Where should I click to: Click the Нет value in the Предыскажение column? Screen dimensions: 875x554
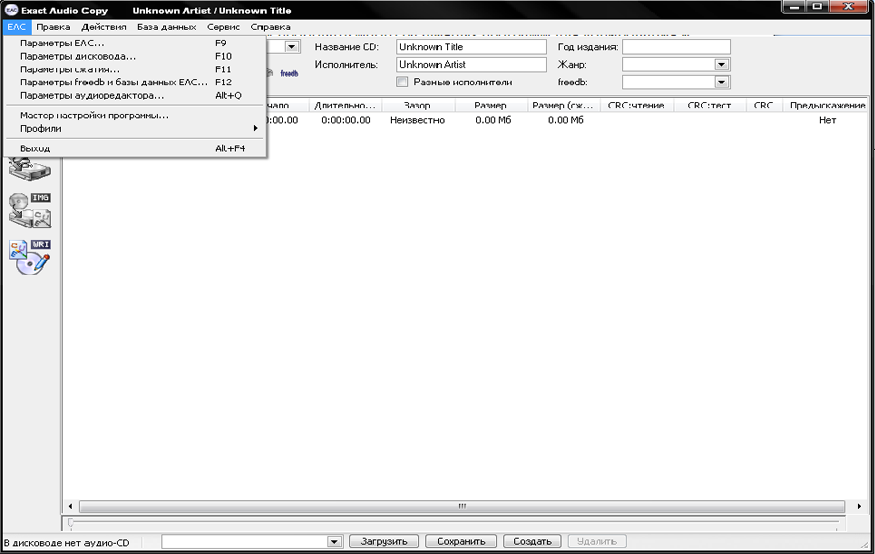tap(828, 120)
